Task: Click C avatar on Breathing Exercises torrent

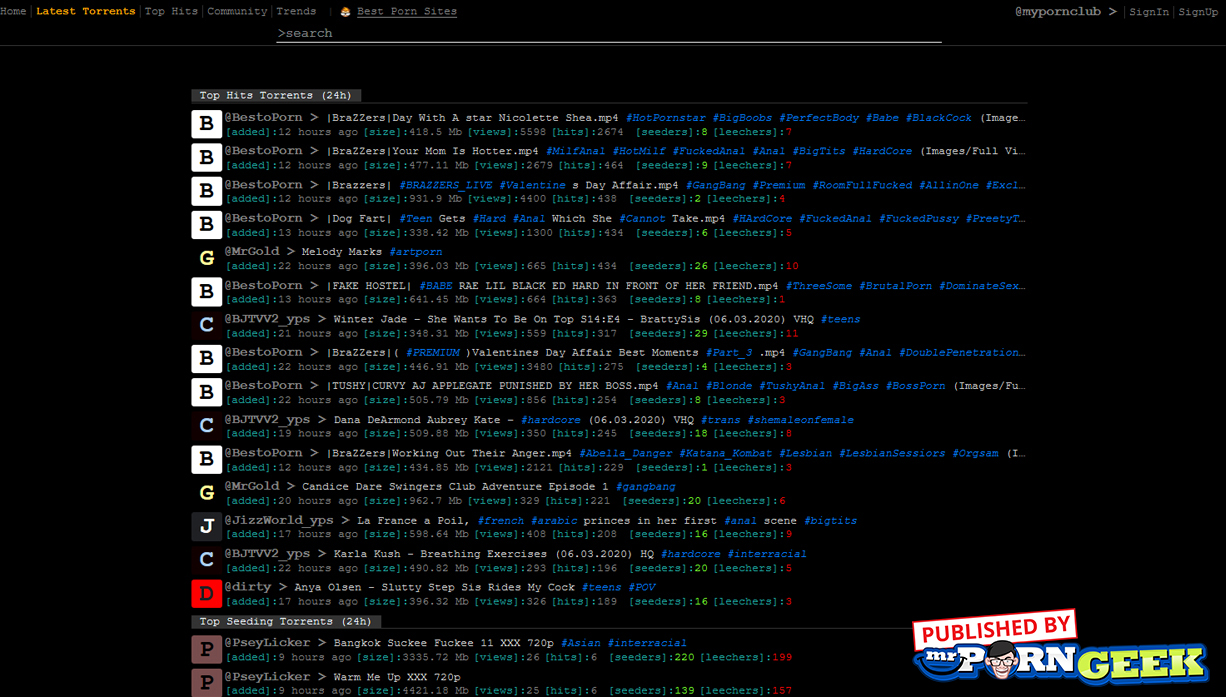Action: (x=206, y=560)
